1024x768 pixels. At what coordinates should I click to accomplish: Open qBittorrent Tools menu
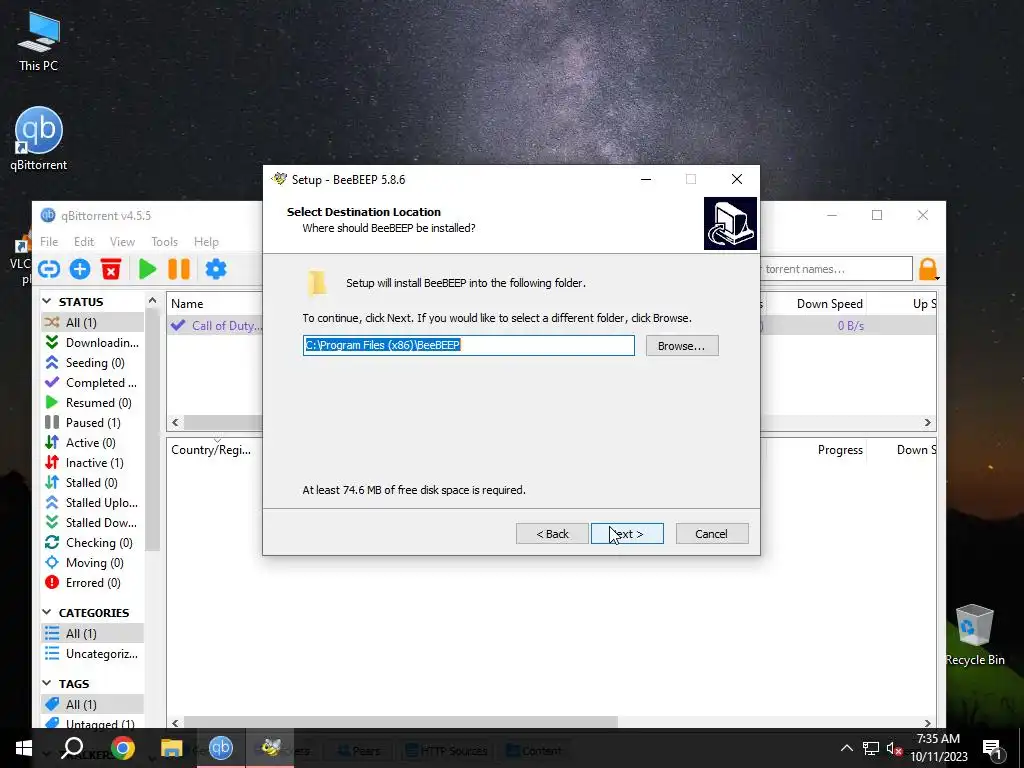pyautogui.click(x=165, y=242)
